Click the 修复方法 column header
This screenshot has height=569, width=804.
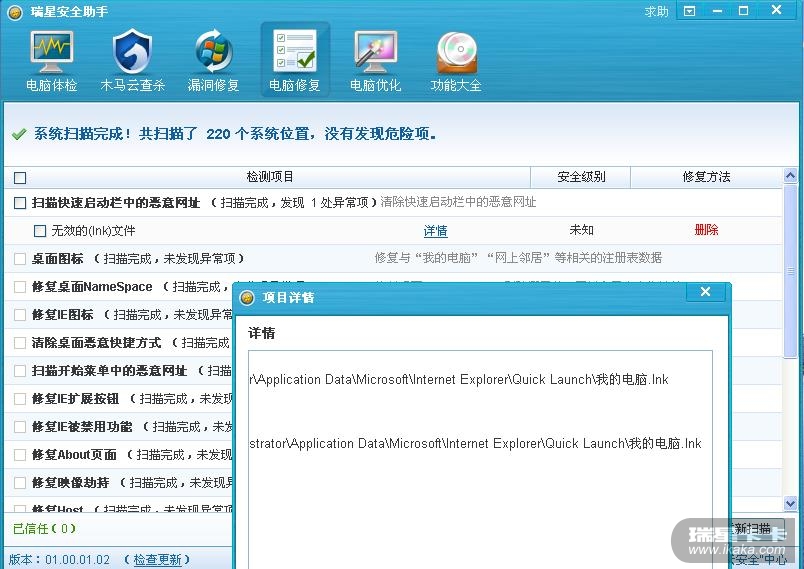(706, 177)
